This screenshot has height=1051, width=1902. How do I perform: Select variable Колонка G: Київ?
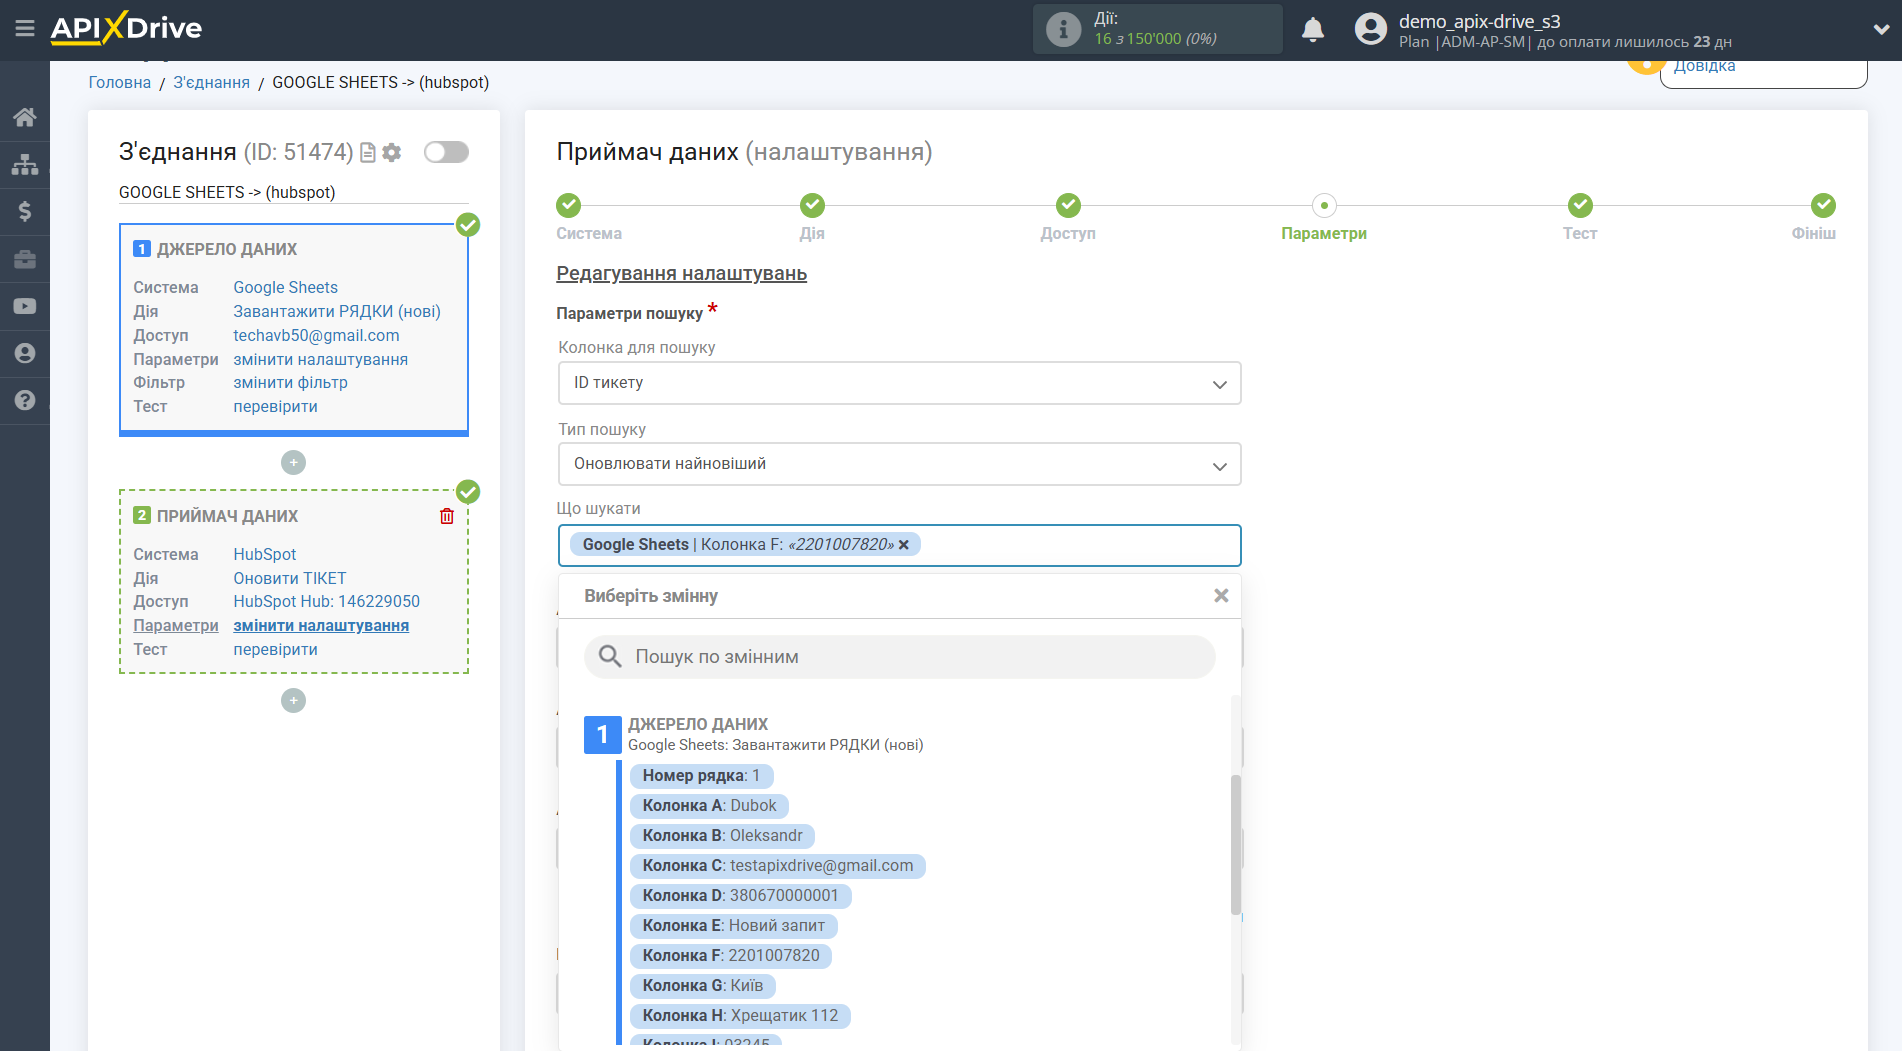(x=702, y=985)
